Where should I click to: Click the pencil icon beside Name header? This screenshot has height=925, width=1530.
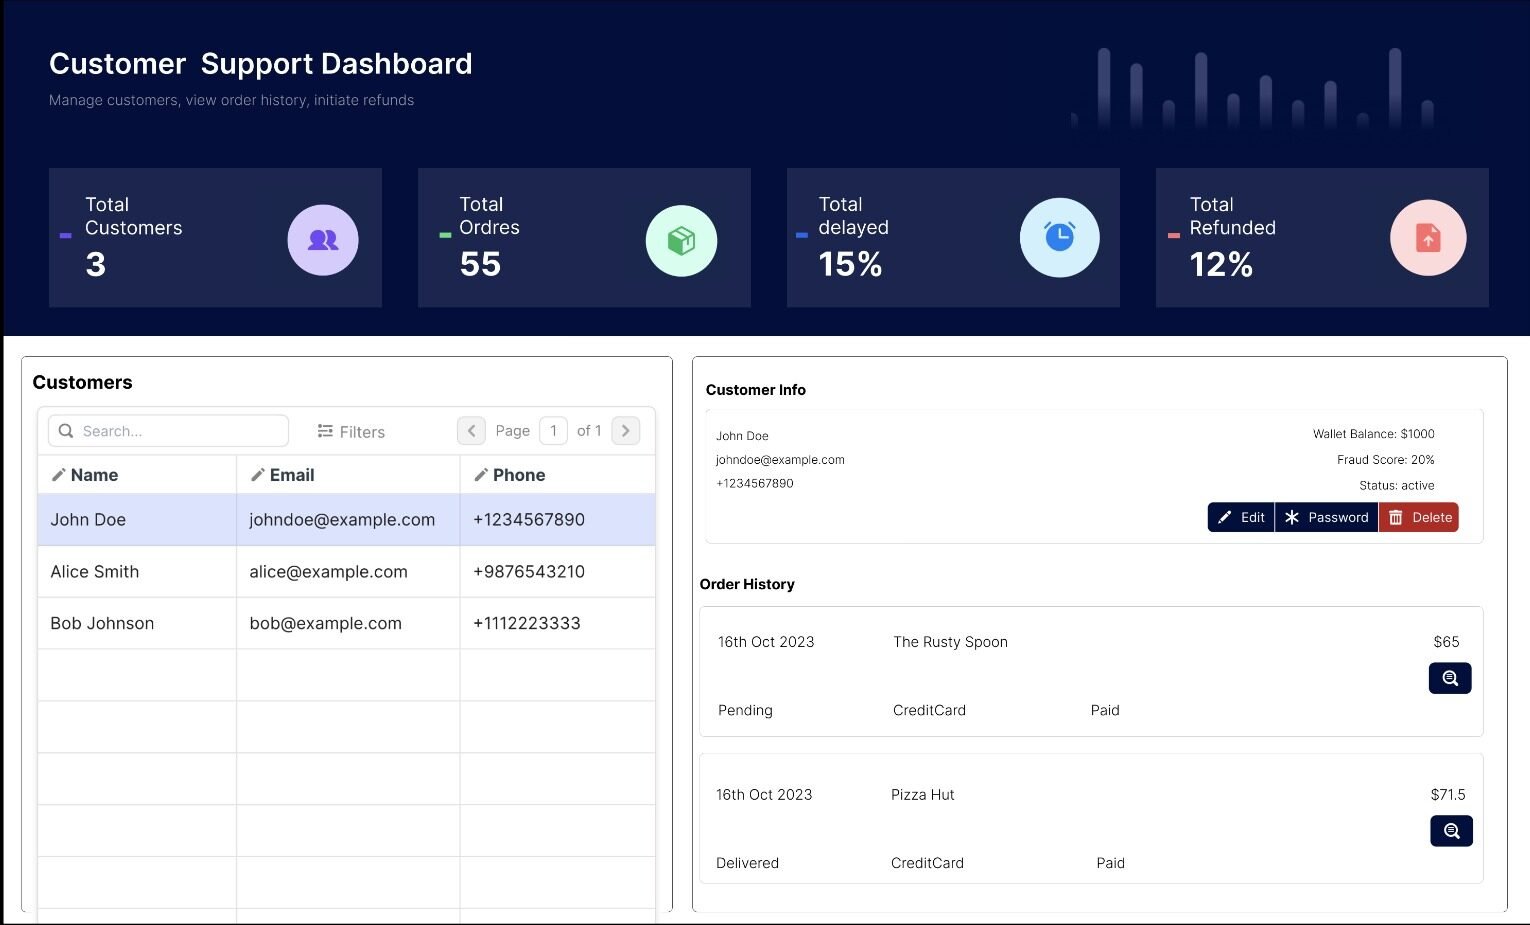[59, 475]
